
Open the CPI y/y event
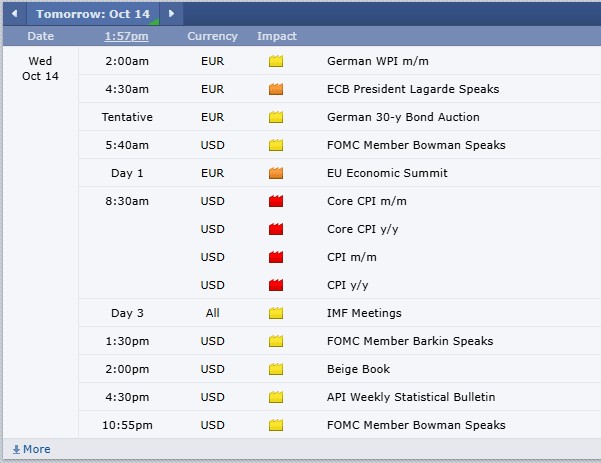[348, 285]
